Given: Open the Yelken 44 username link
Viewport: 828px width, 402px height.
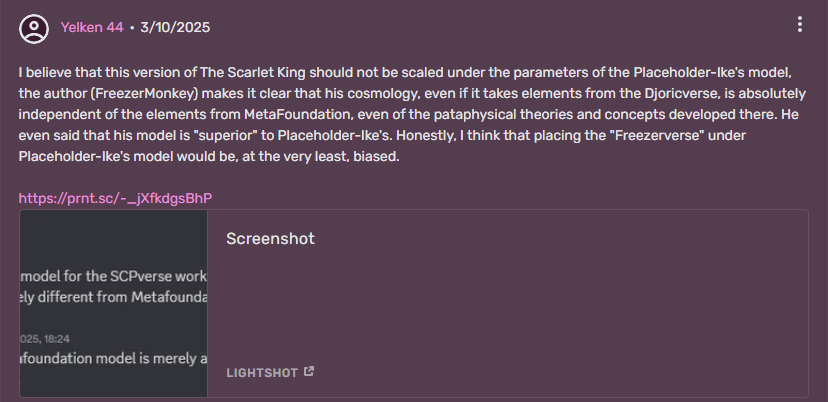Looking at the screenshot, I should point(91,27).
